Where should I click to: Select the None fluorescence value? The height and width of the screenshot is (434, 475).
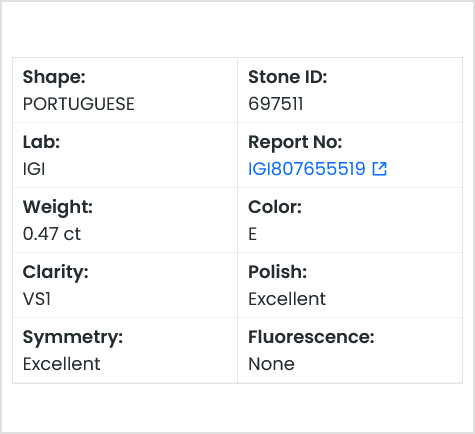[x=271, y=364]
